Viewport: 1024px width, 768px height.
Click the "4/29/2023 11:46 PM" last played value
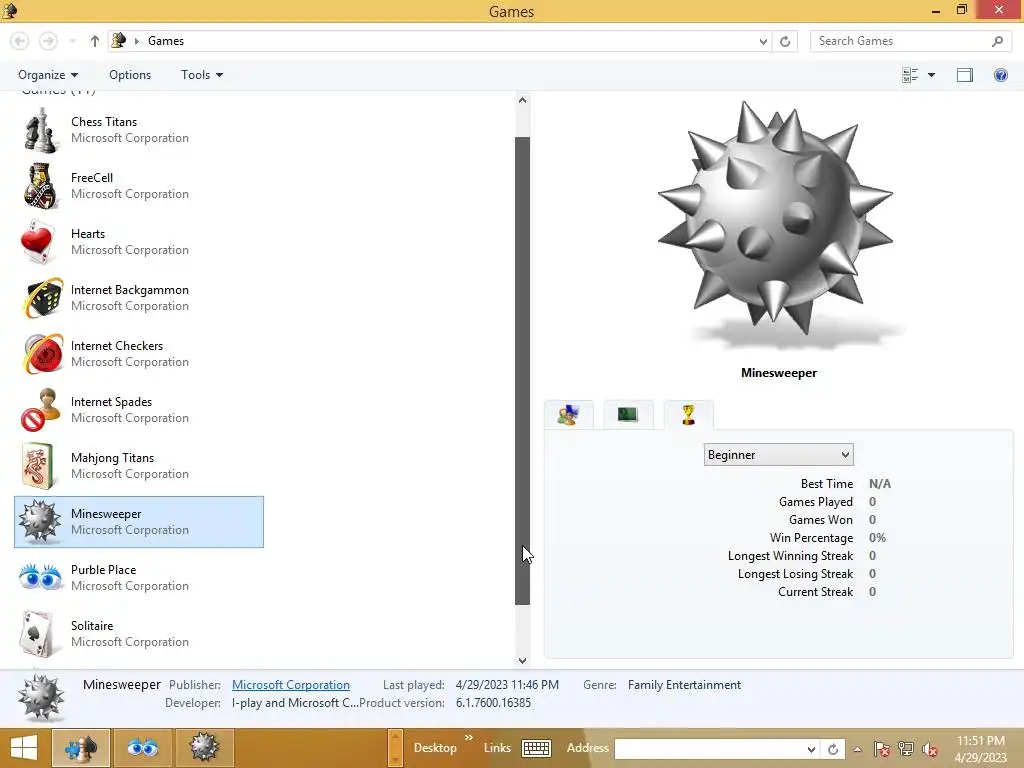[x=507, y=685]
